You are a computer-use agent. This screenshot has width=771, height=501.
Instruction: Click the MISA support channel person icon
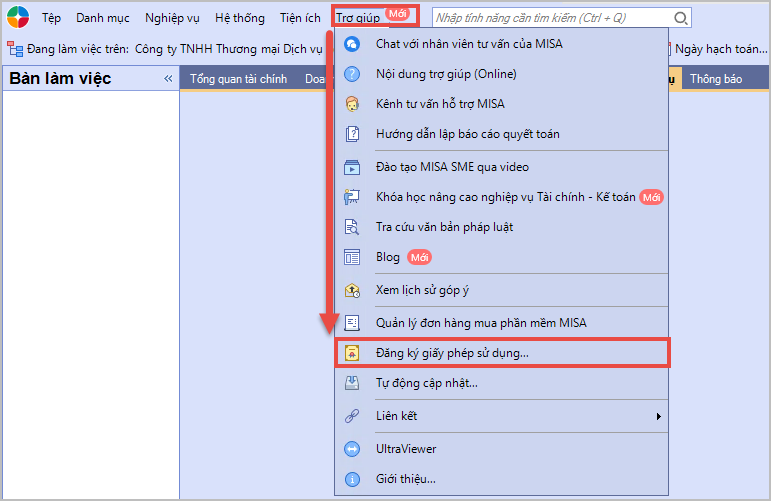(352, 104)
